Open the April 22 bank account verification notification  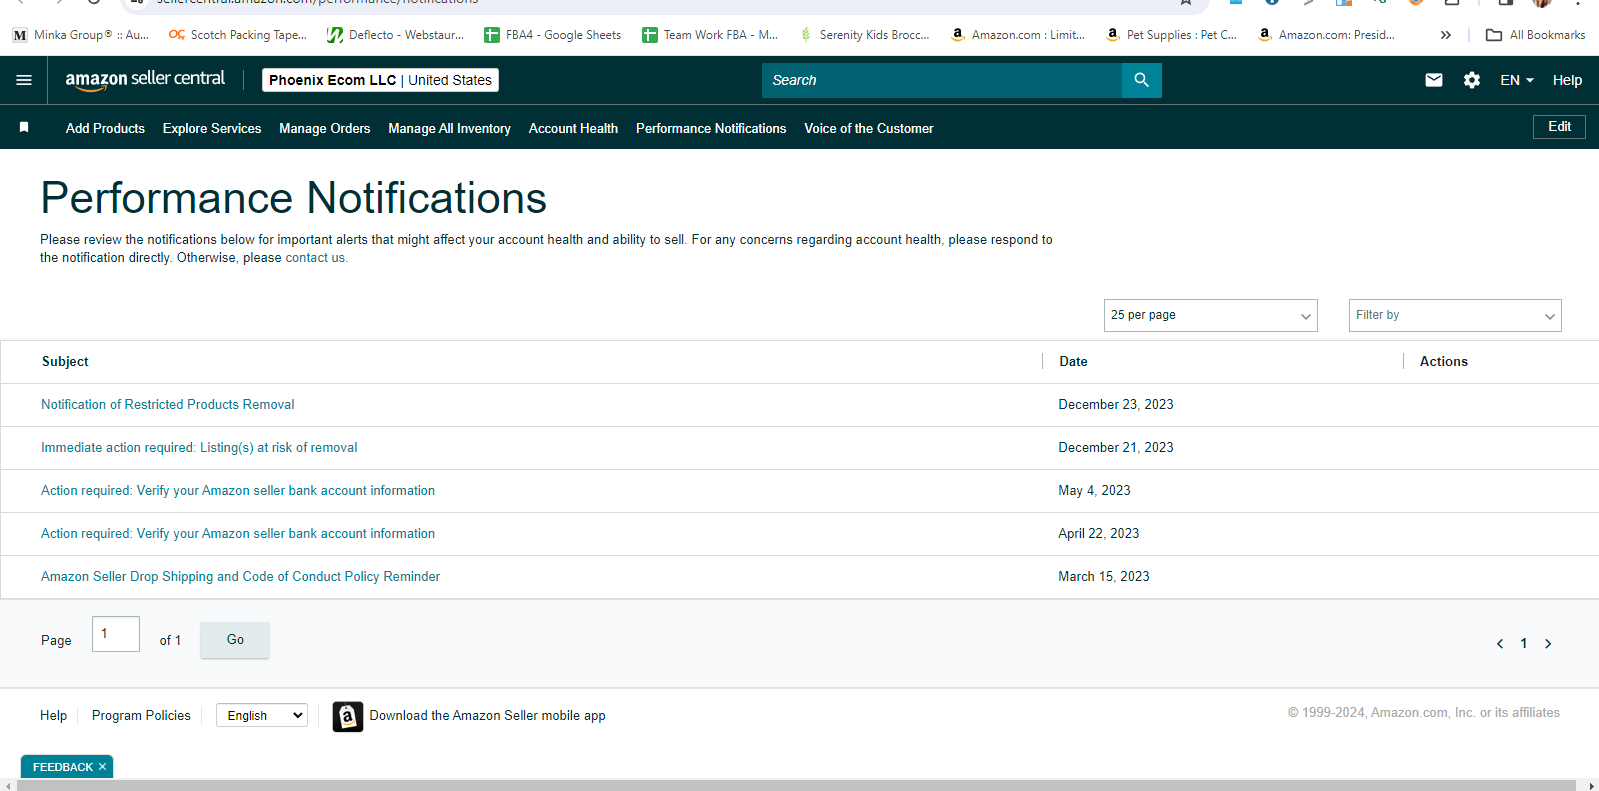[x=238, y=534]
